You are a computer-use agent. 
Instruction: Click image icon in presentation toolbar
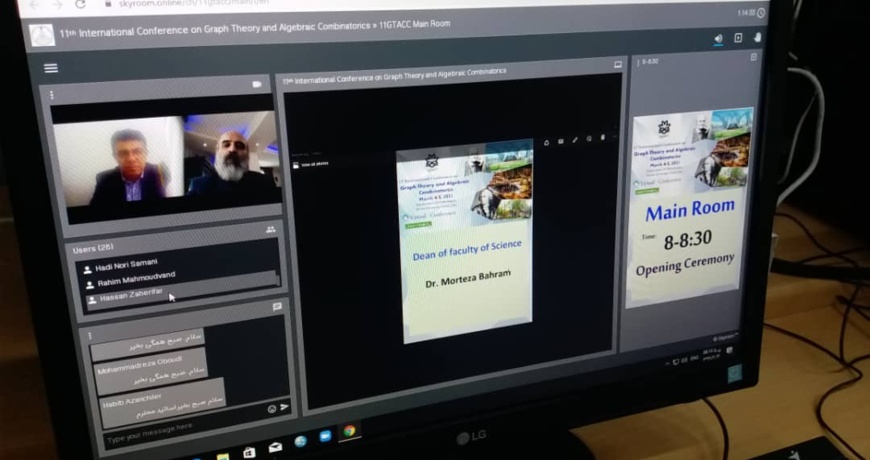pyautogui.click(x=561, y=141)
